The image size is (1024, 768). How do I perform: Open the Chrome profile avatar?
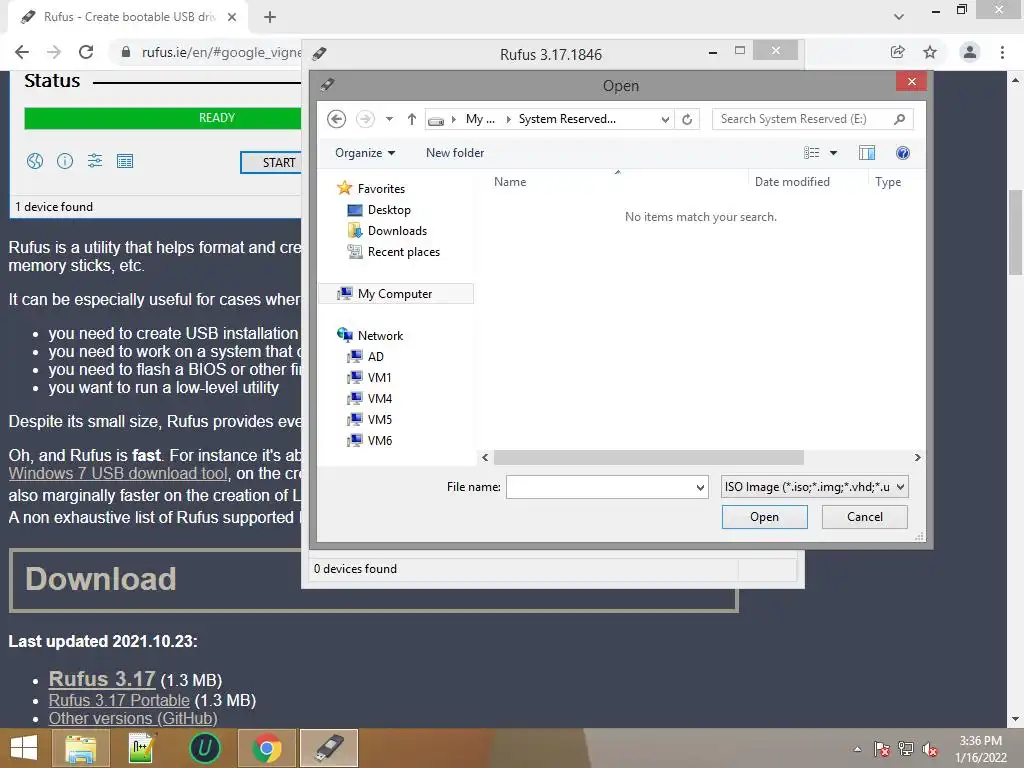click(970, 52)
